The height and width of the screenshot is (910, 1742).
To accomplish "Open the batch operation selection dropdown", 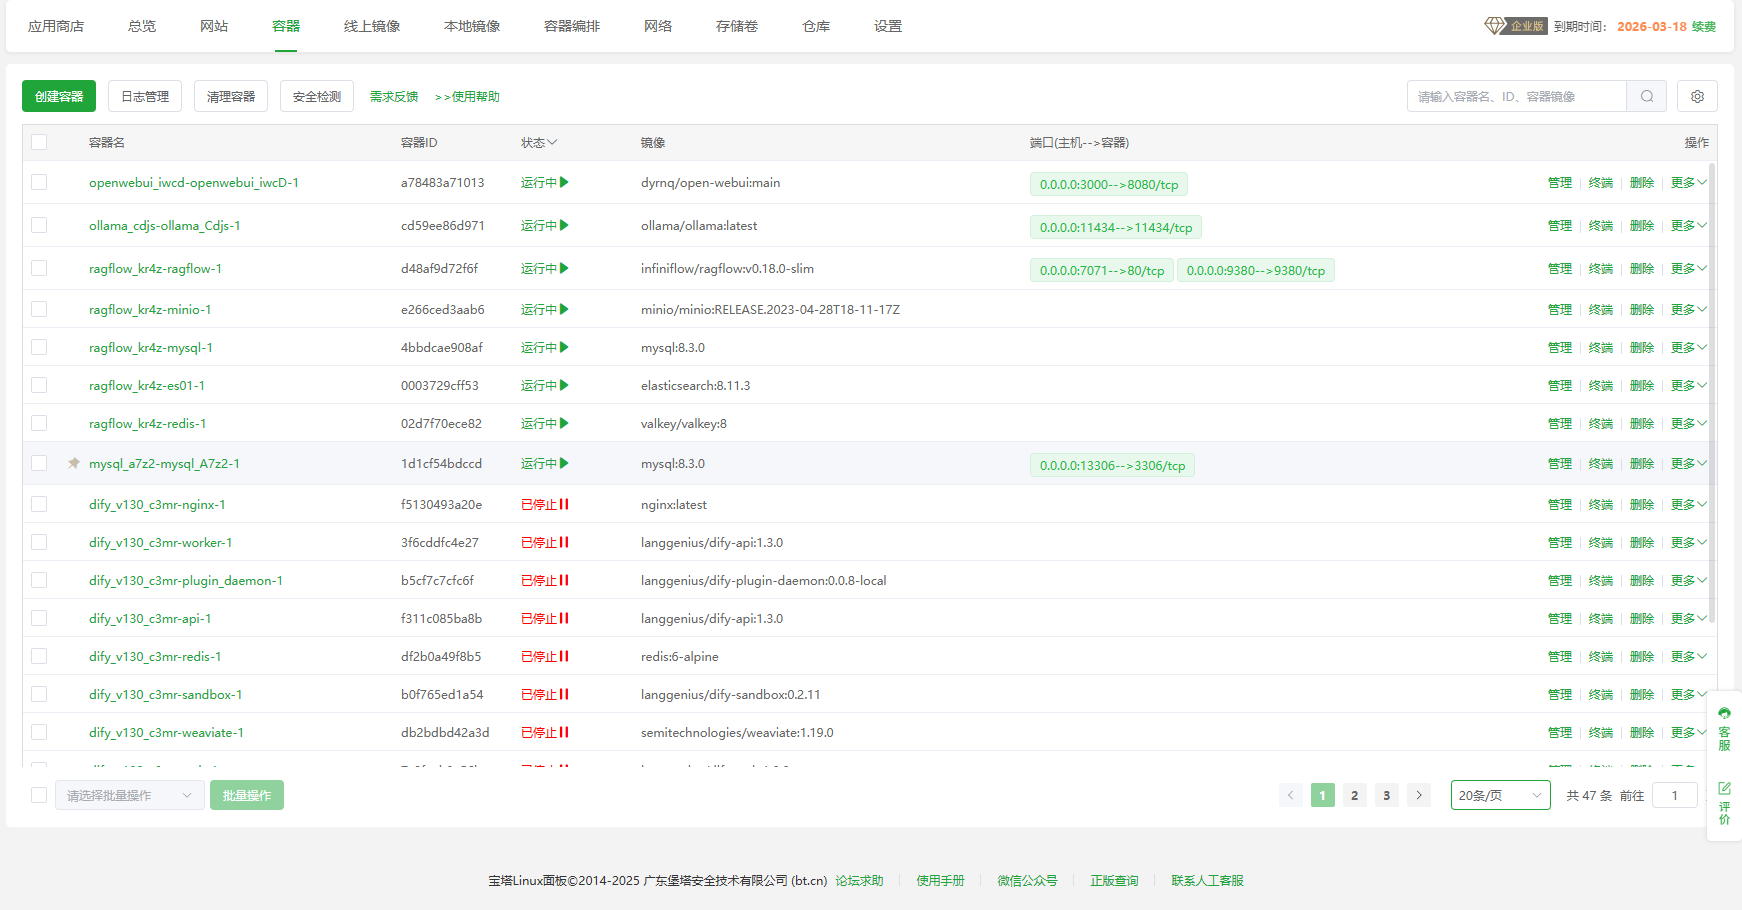I will pos(129,796).
